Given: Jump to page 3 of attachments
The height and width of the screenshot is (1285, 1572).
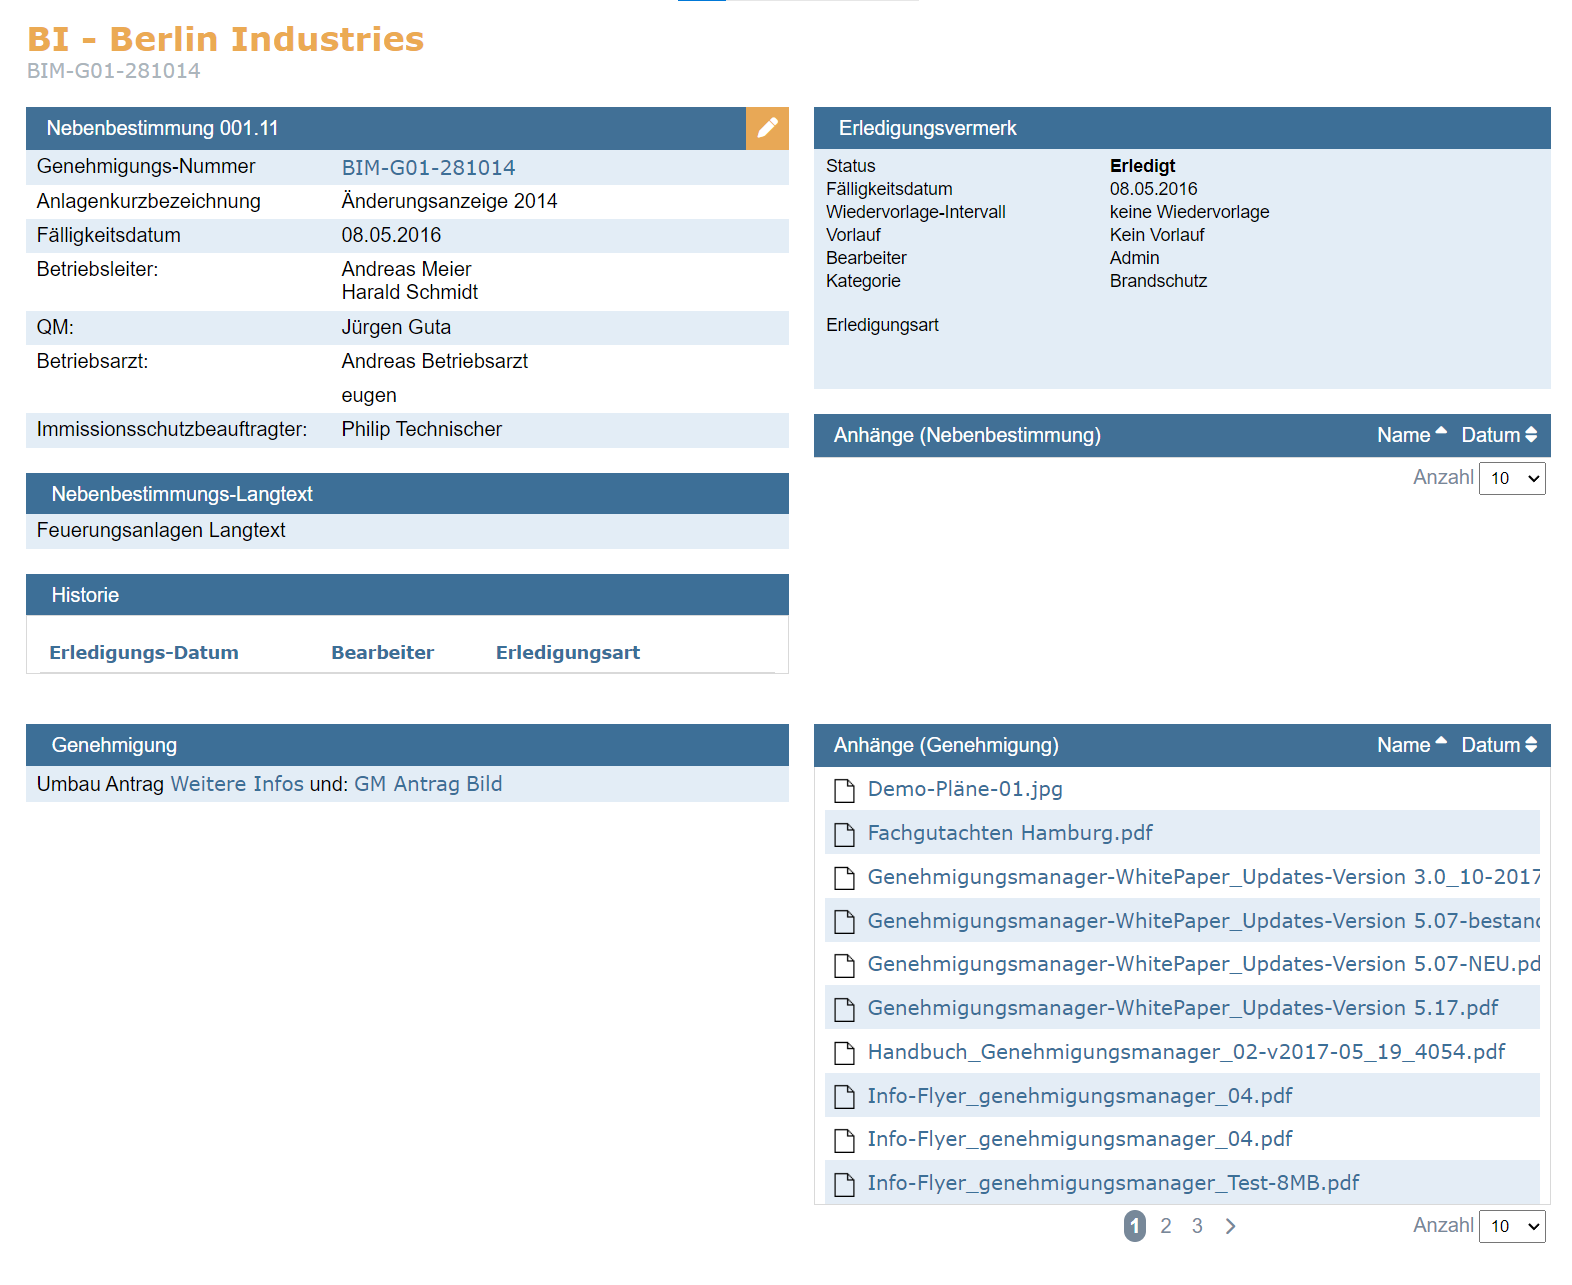Looking at the screenshot, I should (x=1197, y=1226).
